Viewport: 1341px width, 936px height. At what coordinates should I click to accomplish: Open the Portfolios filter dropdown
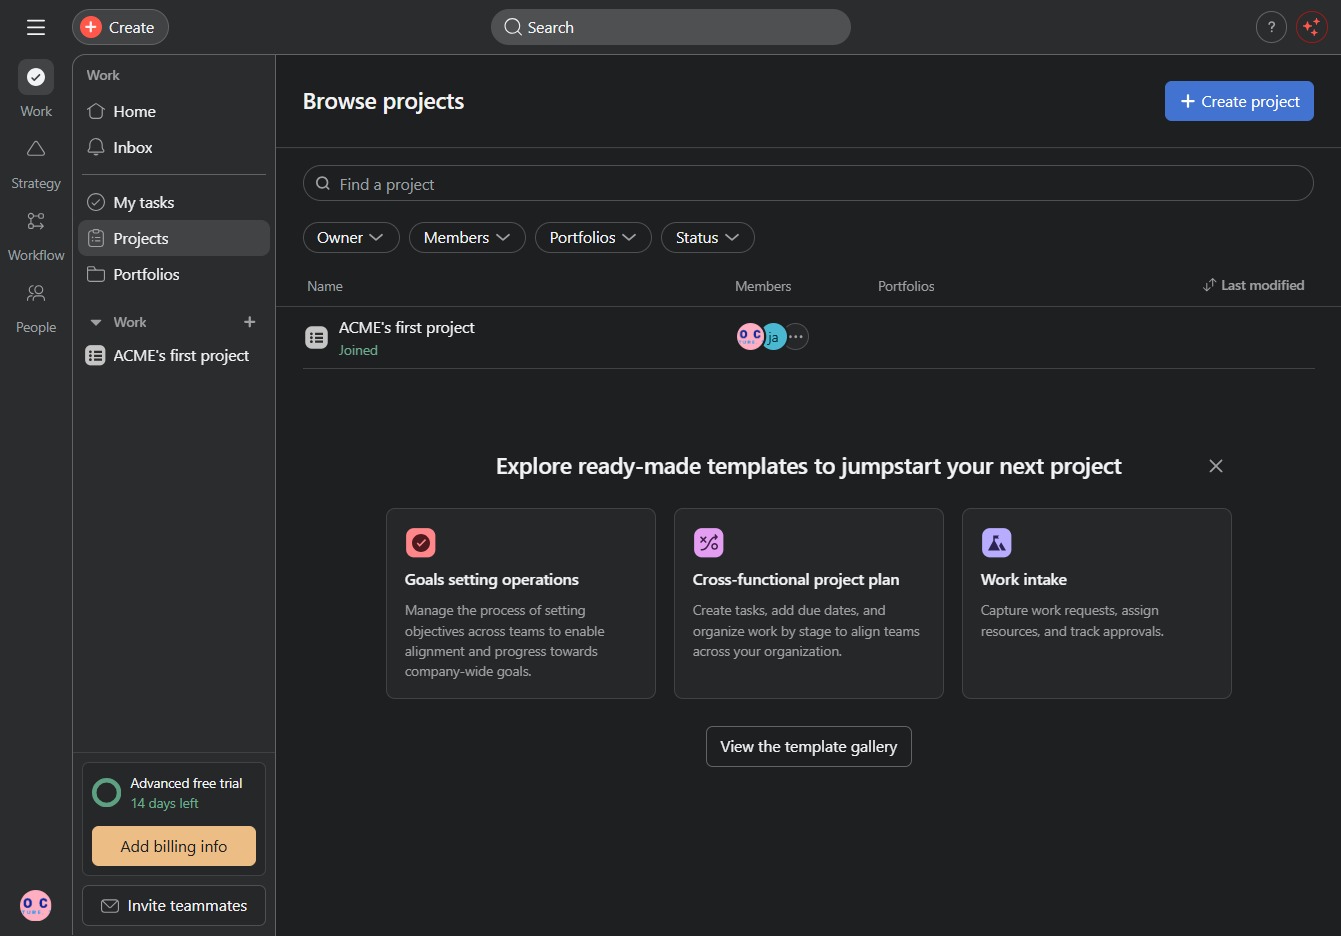tap(593, 237)
